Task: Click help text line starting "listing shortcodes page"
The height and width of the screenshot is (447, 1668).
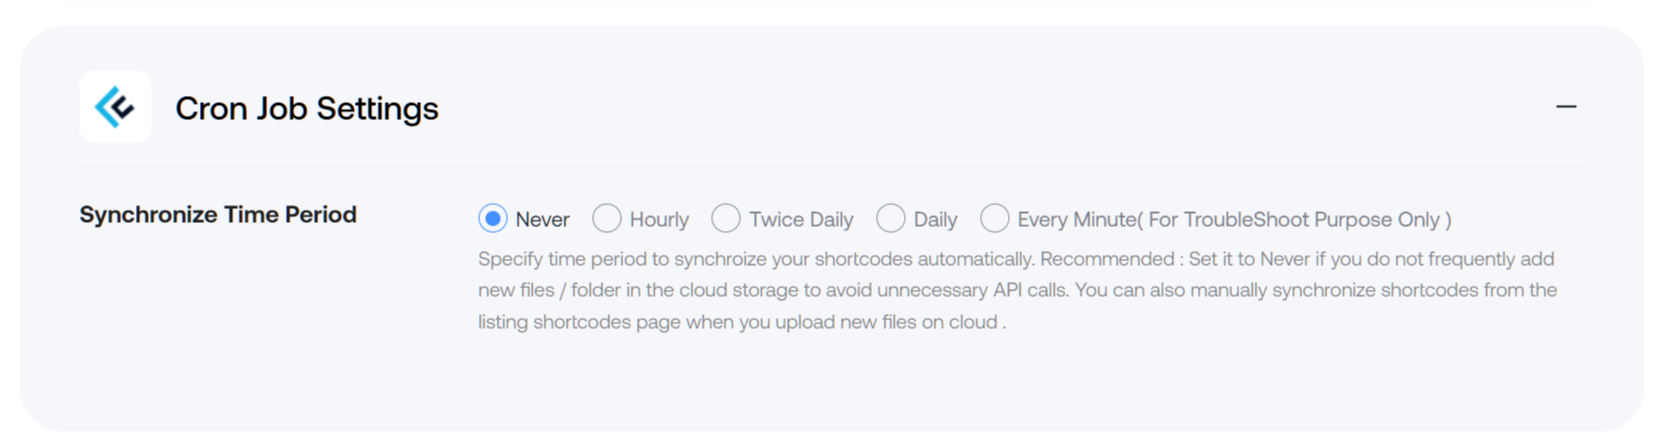Action: click(742, 322)
